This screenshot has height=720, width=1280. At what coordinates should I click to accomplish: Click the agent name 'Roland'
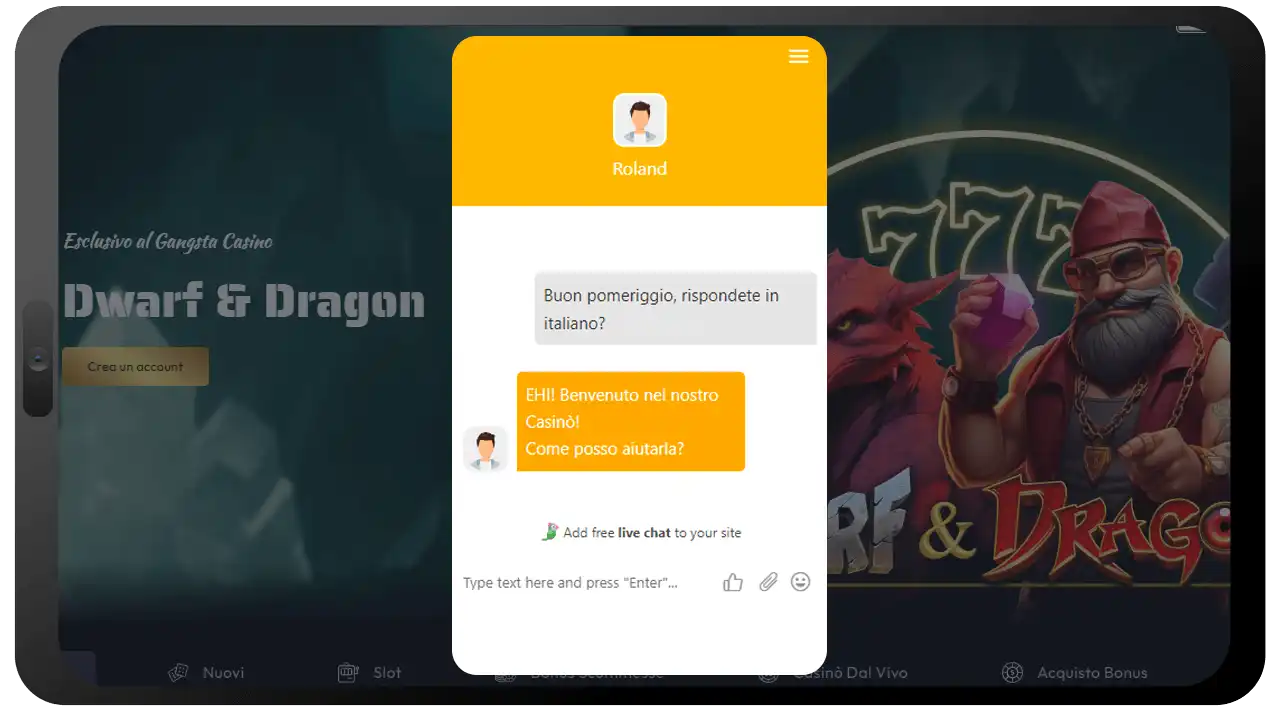click(640, 169)
